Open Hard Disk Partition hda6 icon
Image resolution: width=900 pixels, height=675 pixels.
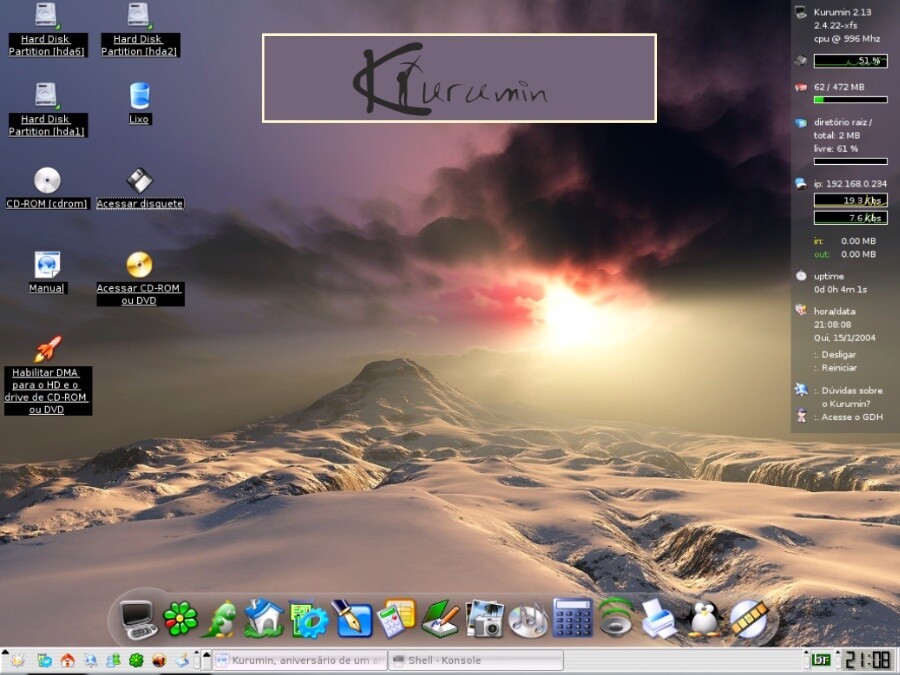pyautogui.click(x=46, y=16)
